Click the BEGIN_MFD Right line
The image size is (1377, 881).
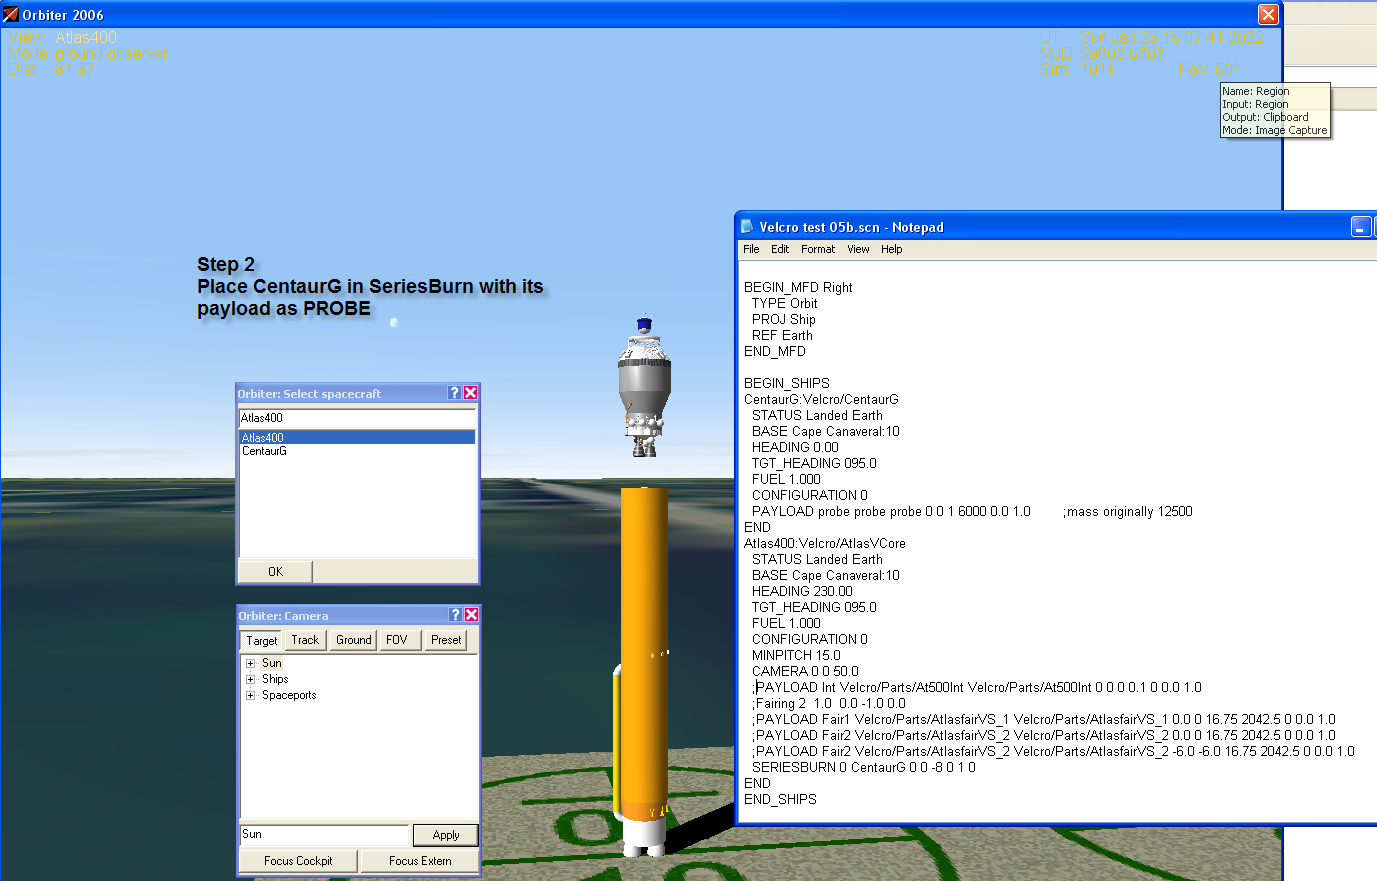(798, 287)
